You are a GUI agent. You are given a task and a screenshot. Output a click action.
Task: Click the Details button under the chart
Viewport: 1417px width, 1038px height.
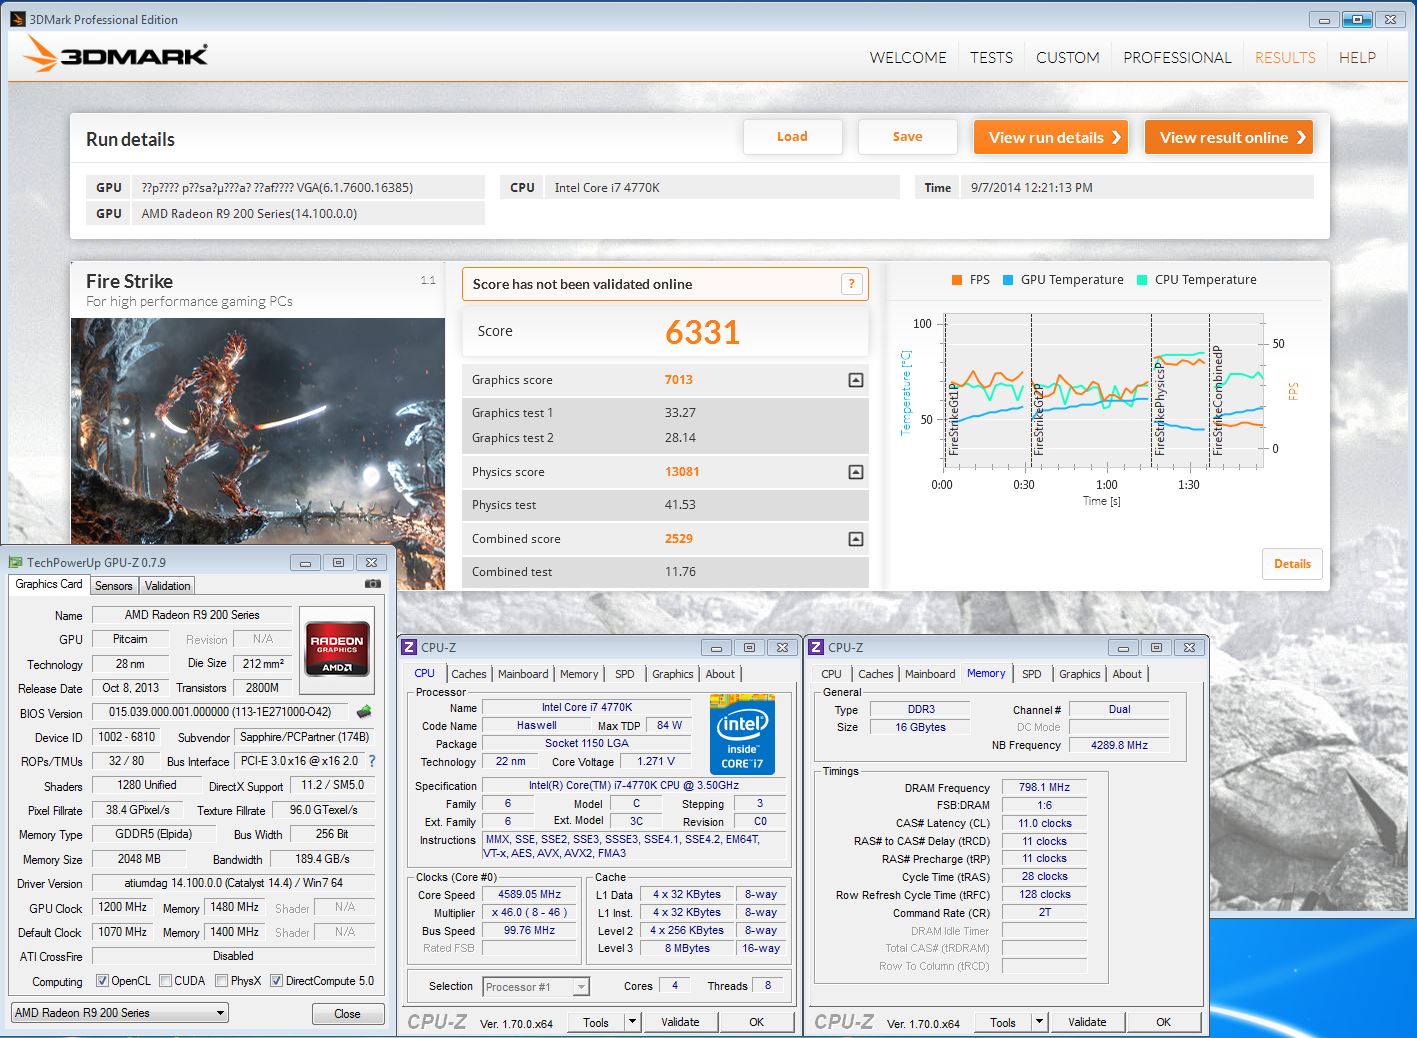[1292, 564]
